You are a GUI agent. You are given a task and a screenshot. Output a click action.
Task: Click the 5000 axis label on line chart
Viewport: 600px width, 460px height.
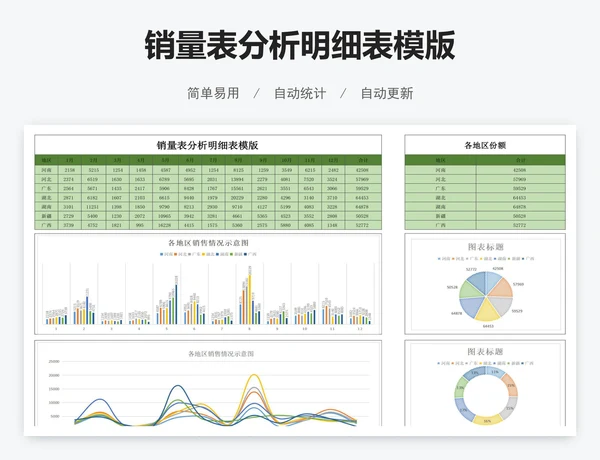55,416
